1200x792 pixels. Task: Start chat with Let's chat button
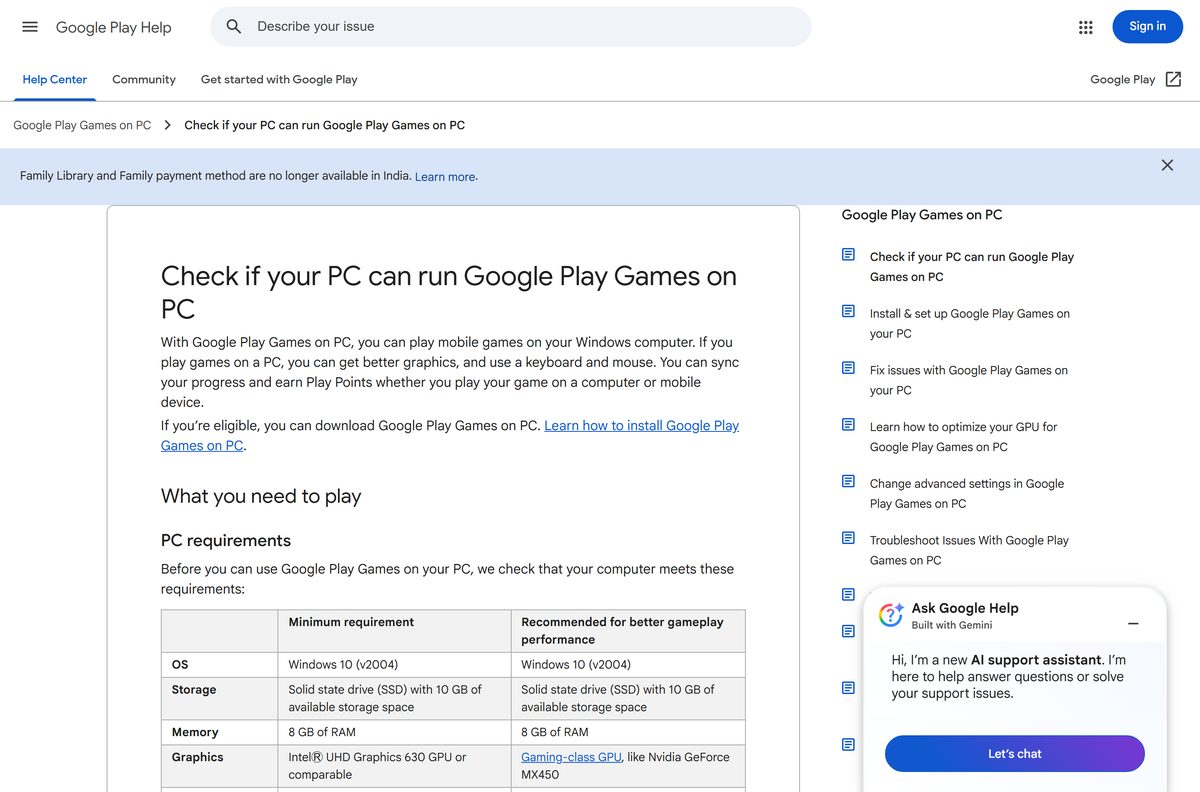(1014, 754)
